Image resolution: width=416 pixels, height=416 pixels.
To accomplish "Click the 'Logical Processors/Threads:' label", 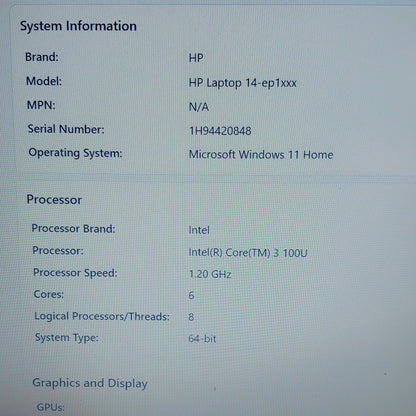I will coord(102,316).
